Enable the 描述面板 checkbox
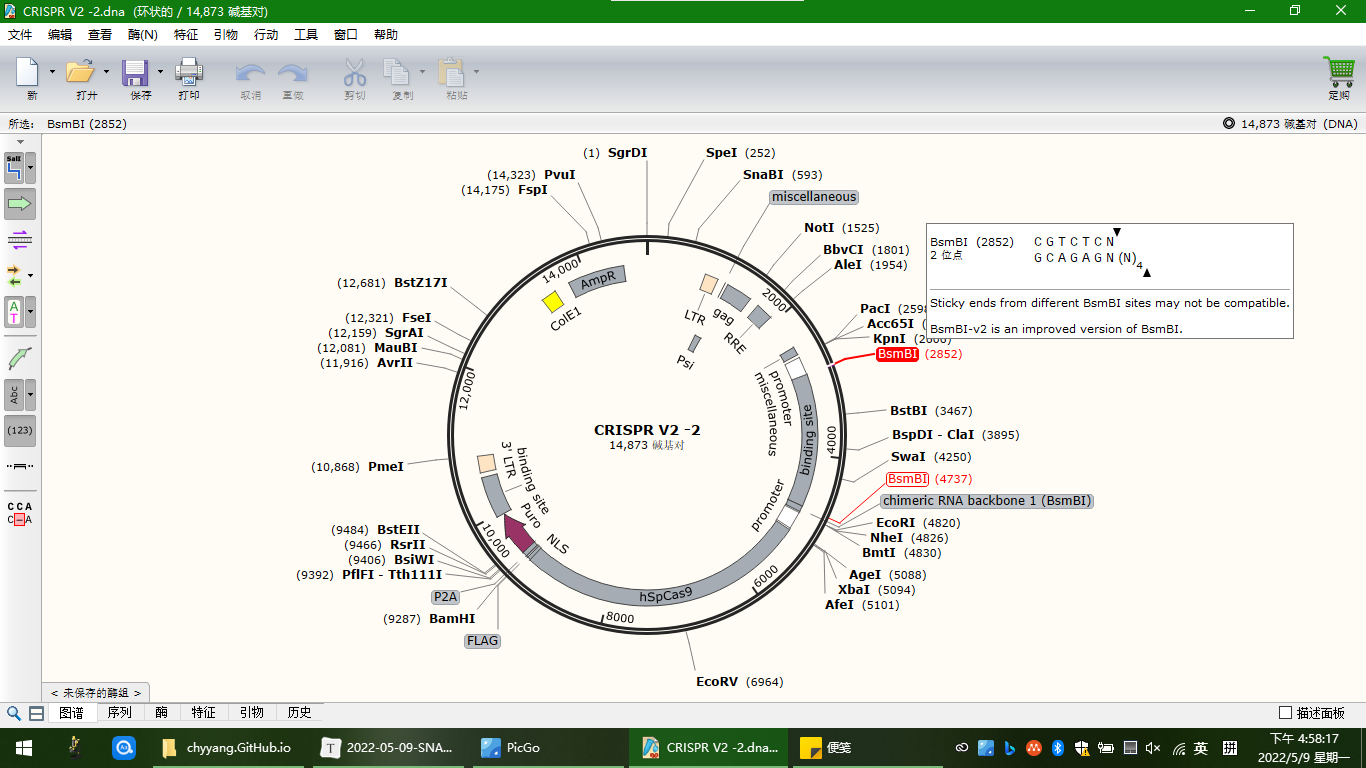 (1286, 713)
